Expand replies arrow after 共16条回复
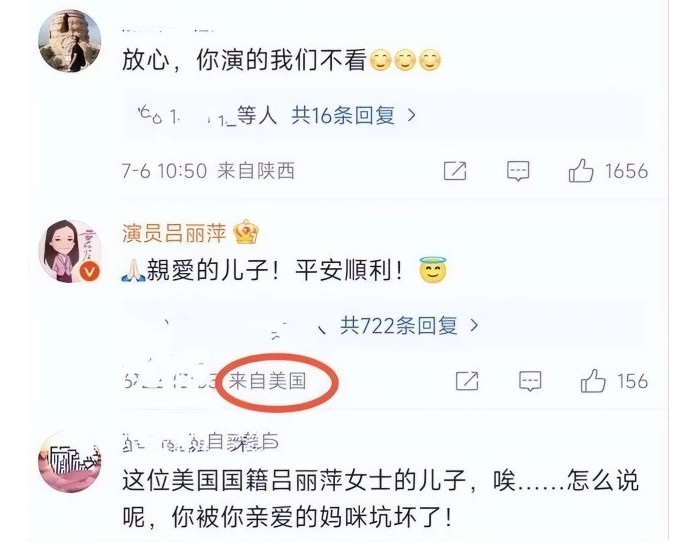The height and width of the screenshot is (546, 679). pos(411,115)
